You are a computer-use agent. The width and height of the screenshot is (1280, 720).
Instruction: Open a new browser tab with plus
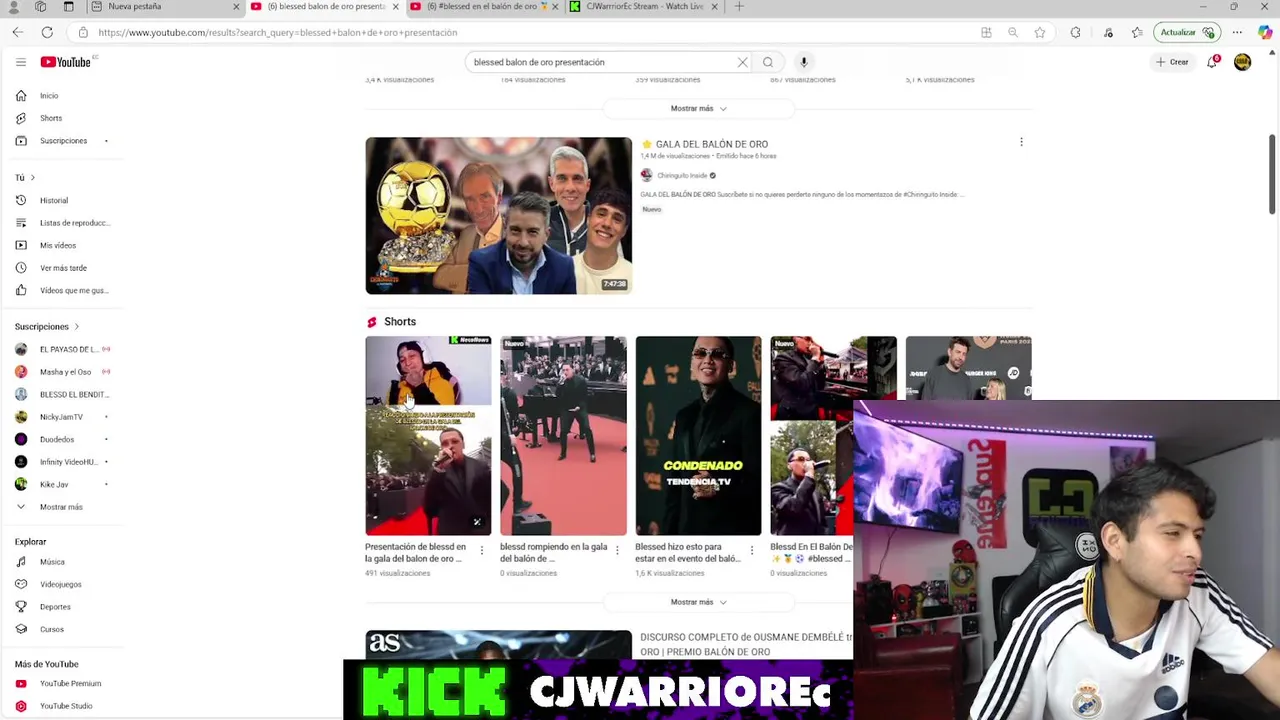[739, 7]
